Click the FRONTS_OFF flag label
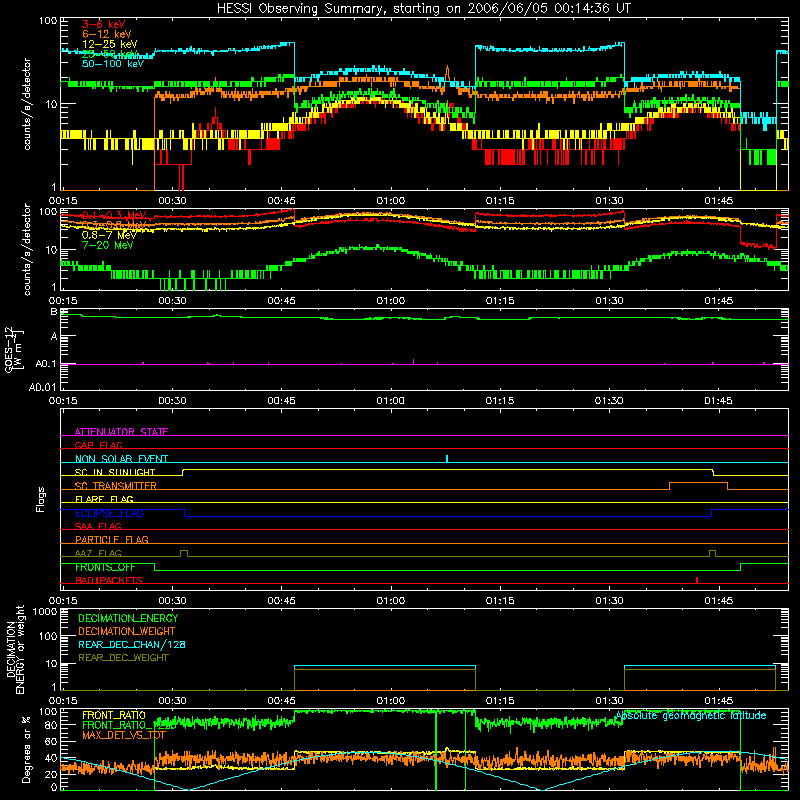Screen dimensions: 800x800 click(105, 567)
